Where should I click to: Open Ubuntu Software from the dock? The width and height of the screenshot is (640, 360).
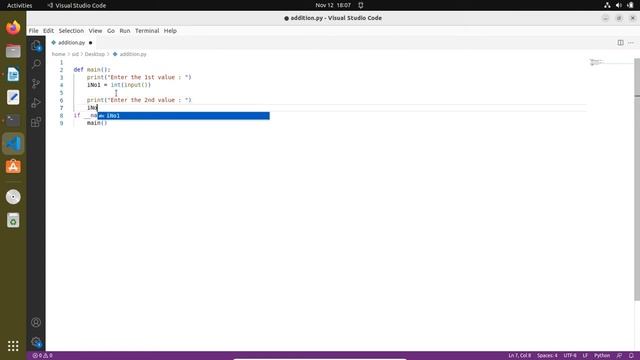click(x=13, y=167)
